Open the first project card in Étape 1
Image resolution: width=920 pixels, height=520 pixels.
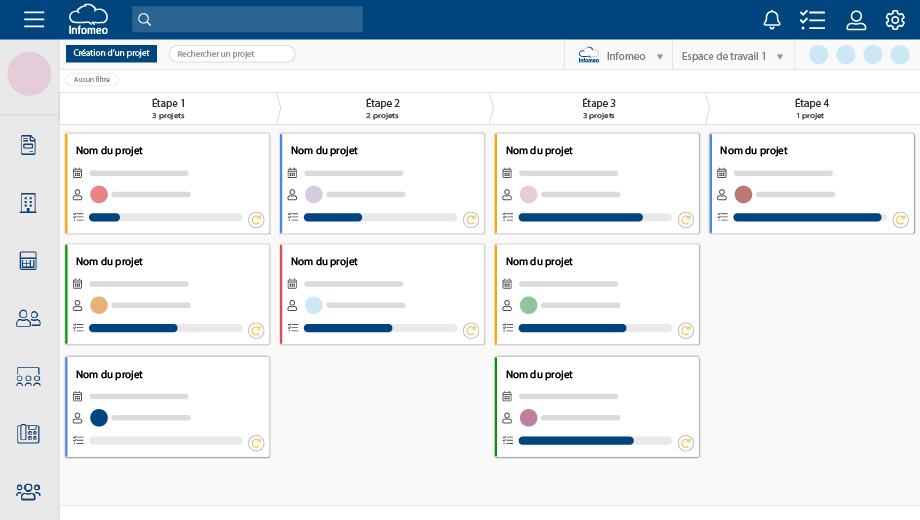click(x=167, y=183)
